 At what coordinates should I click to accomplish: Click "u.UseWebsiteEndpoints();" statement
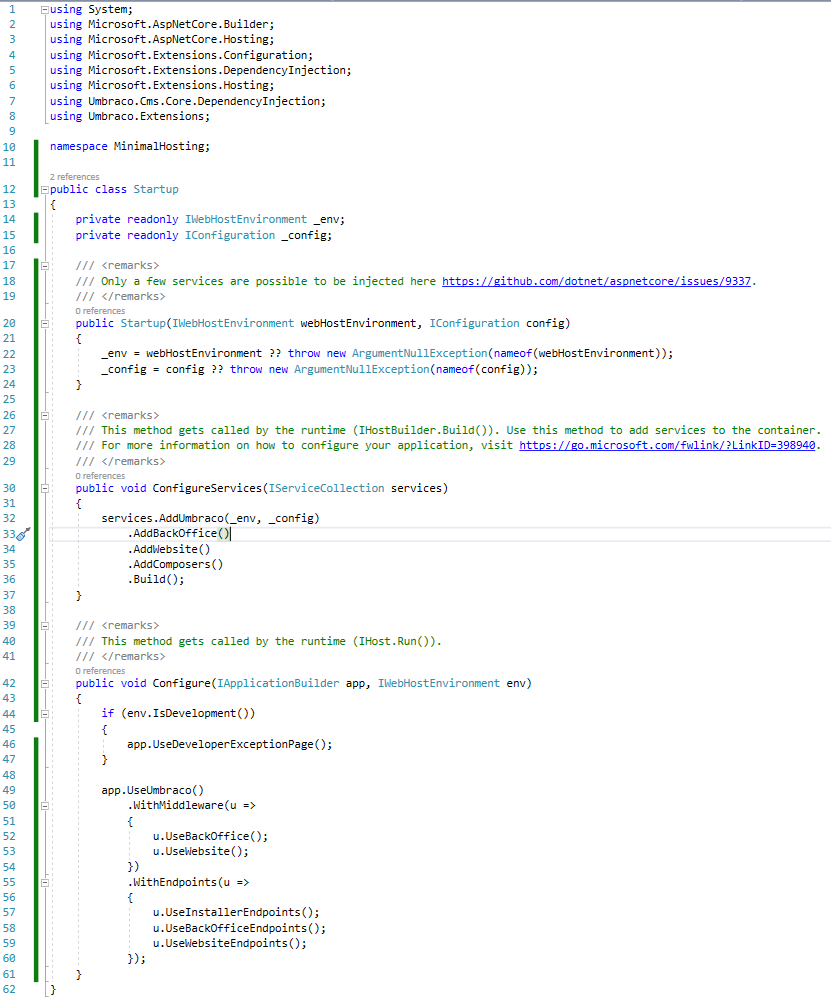point(230,944)
